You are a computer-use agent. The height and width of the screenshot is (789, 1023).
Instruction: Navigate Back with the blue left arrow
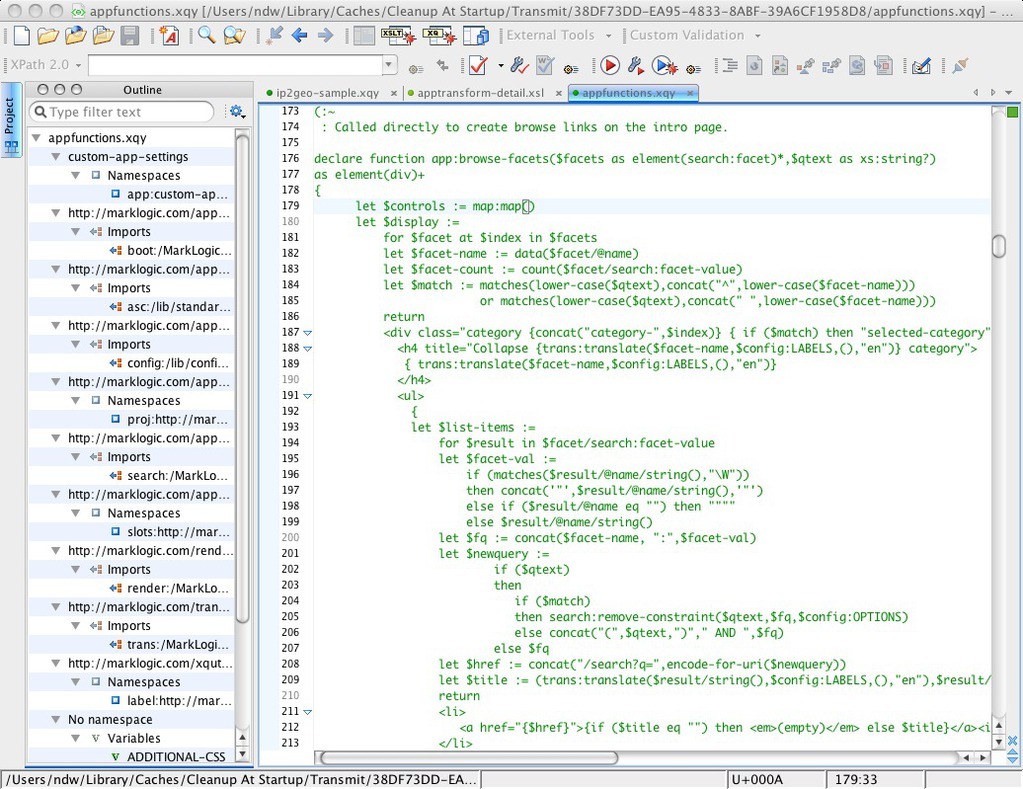pos(299,35)
